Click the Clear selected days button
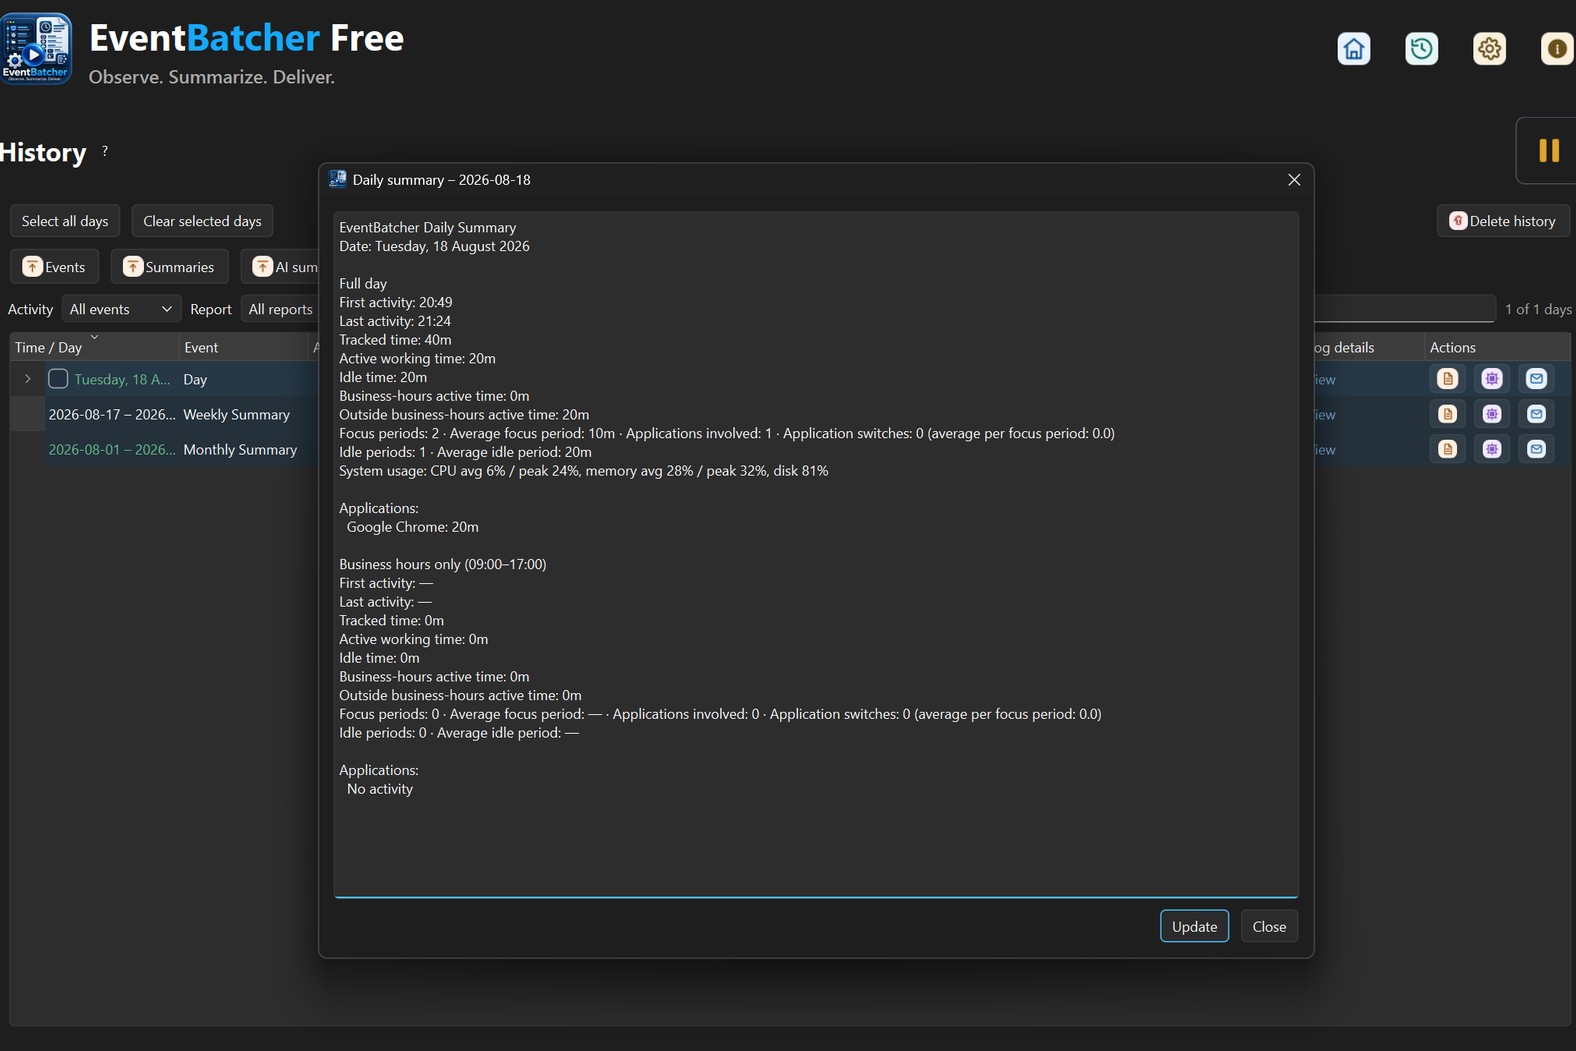Image resolution: width=1576 pixels, height=1051 pixels. pos(202,221)
